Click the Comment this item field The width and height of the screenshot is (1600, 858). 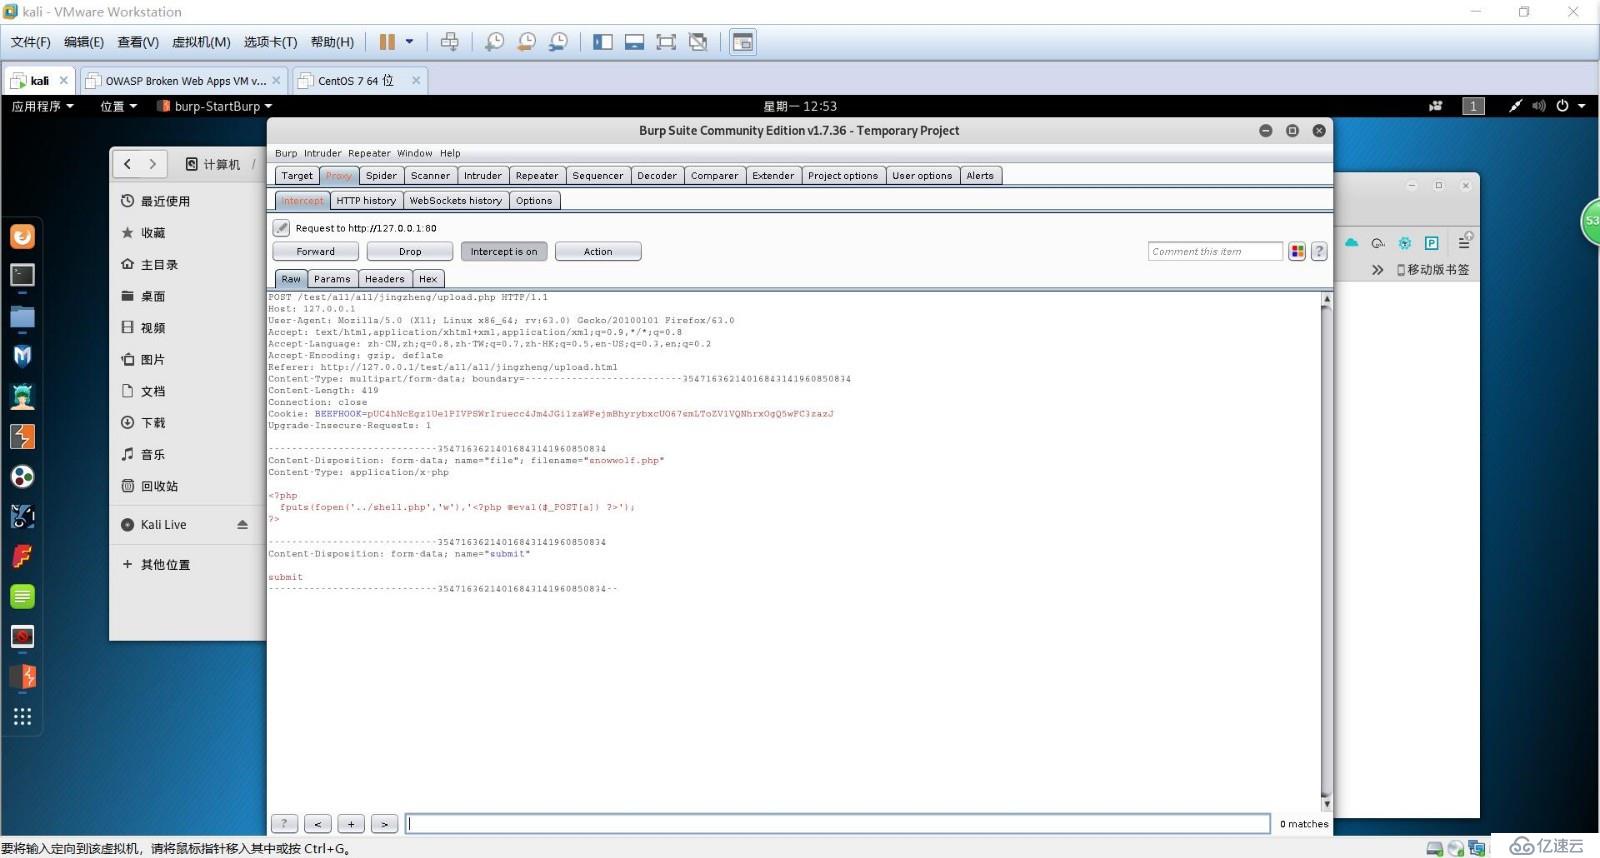pyautogui.click(x=1215, y=251)
